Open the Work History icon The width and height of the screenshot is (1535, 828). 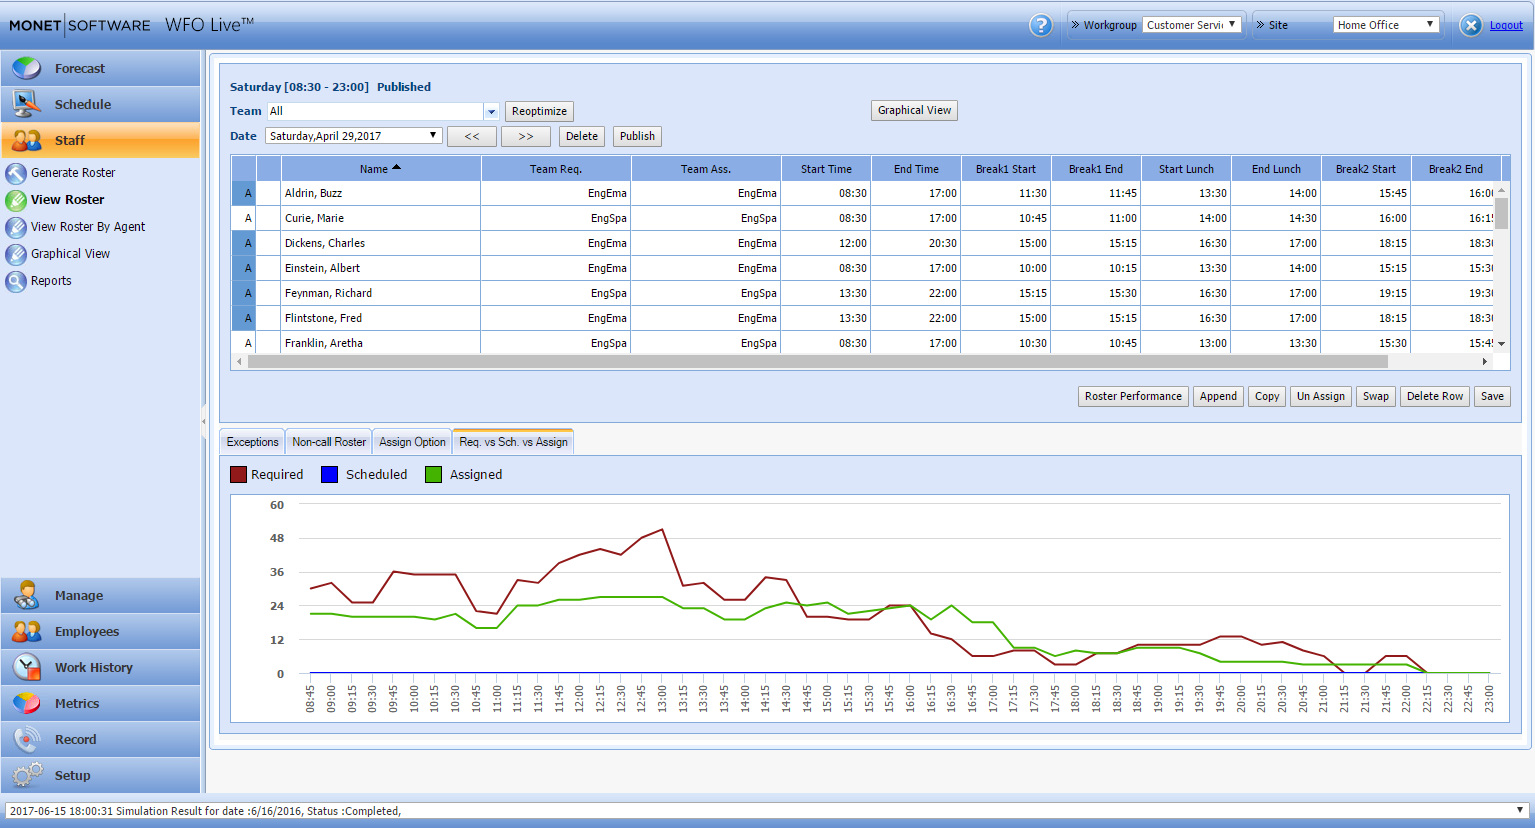[x=27, y=667]
